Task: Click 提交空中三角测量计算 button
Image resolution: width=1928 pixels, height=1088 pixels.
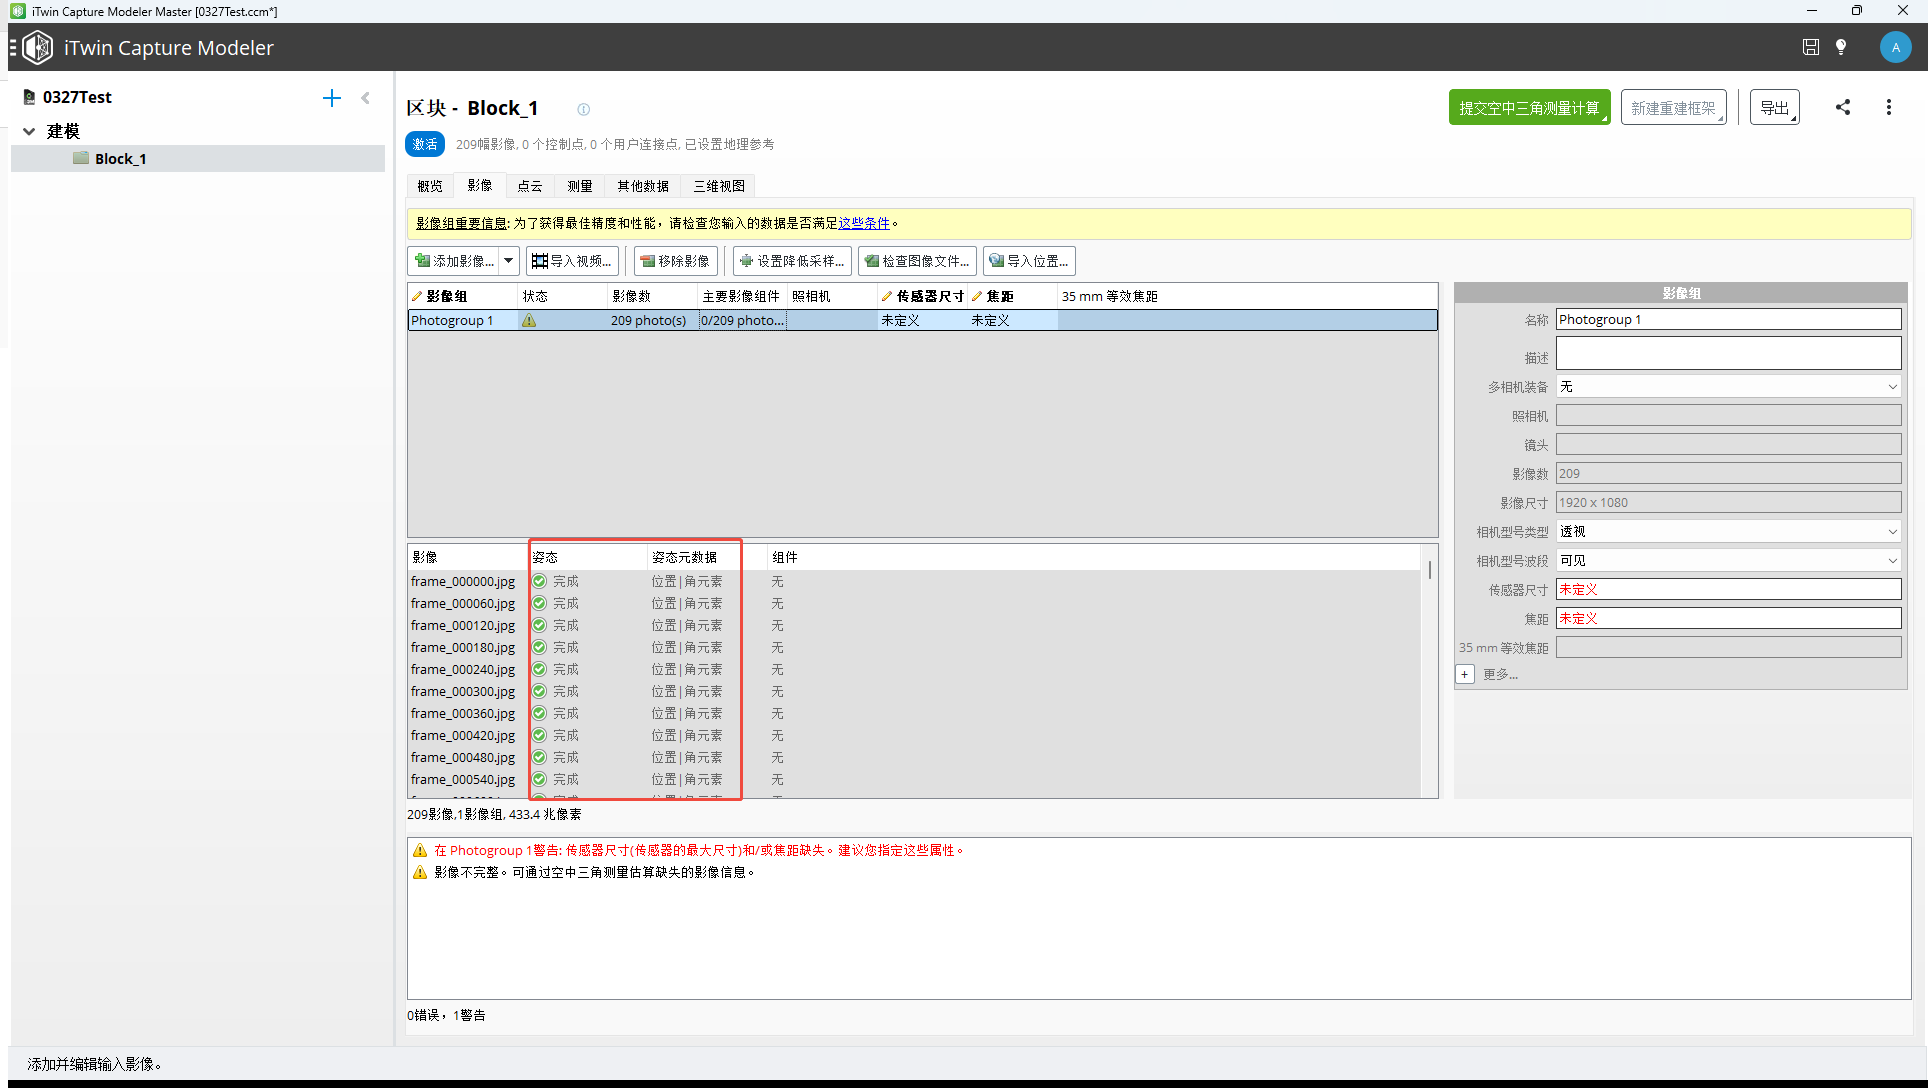Action: click(1528, 108)
